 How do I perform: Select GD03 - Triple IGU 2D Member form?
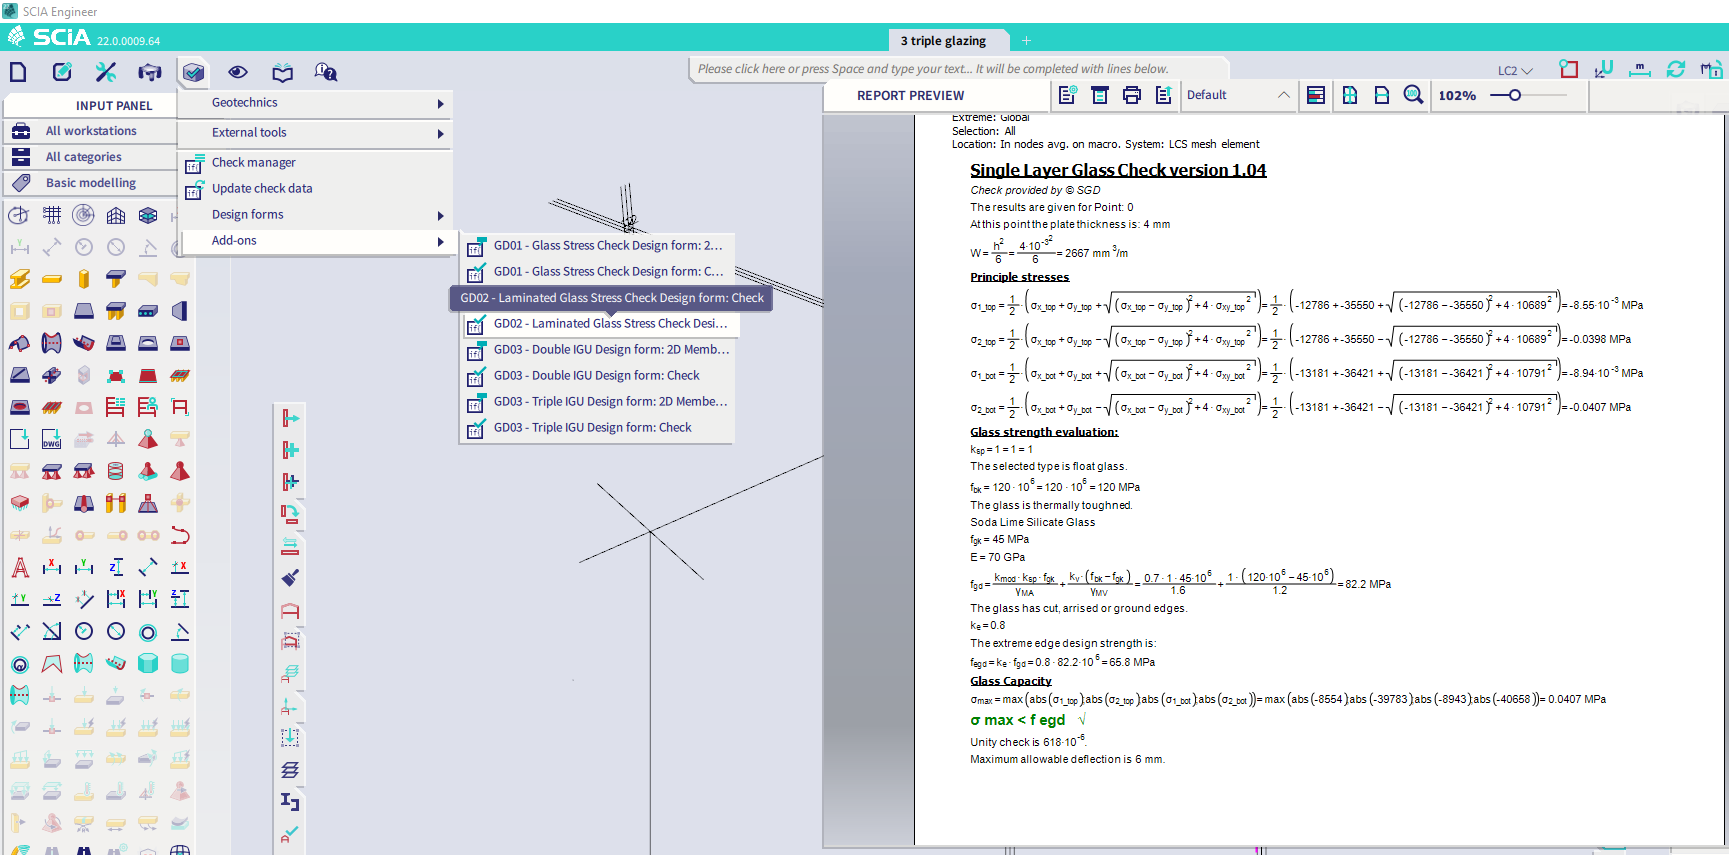[x=597, y=402]
